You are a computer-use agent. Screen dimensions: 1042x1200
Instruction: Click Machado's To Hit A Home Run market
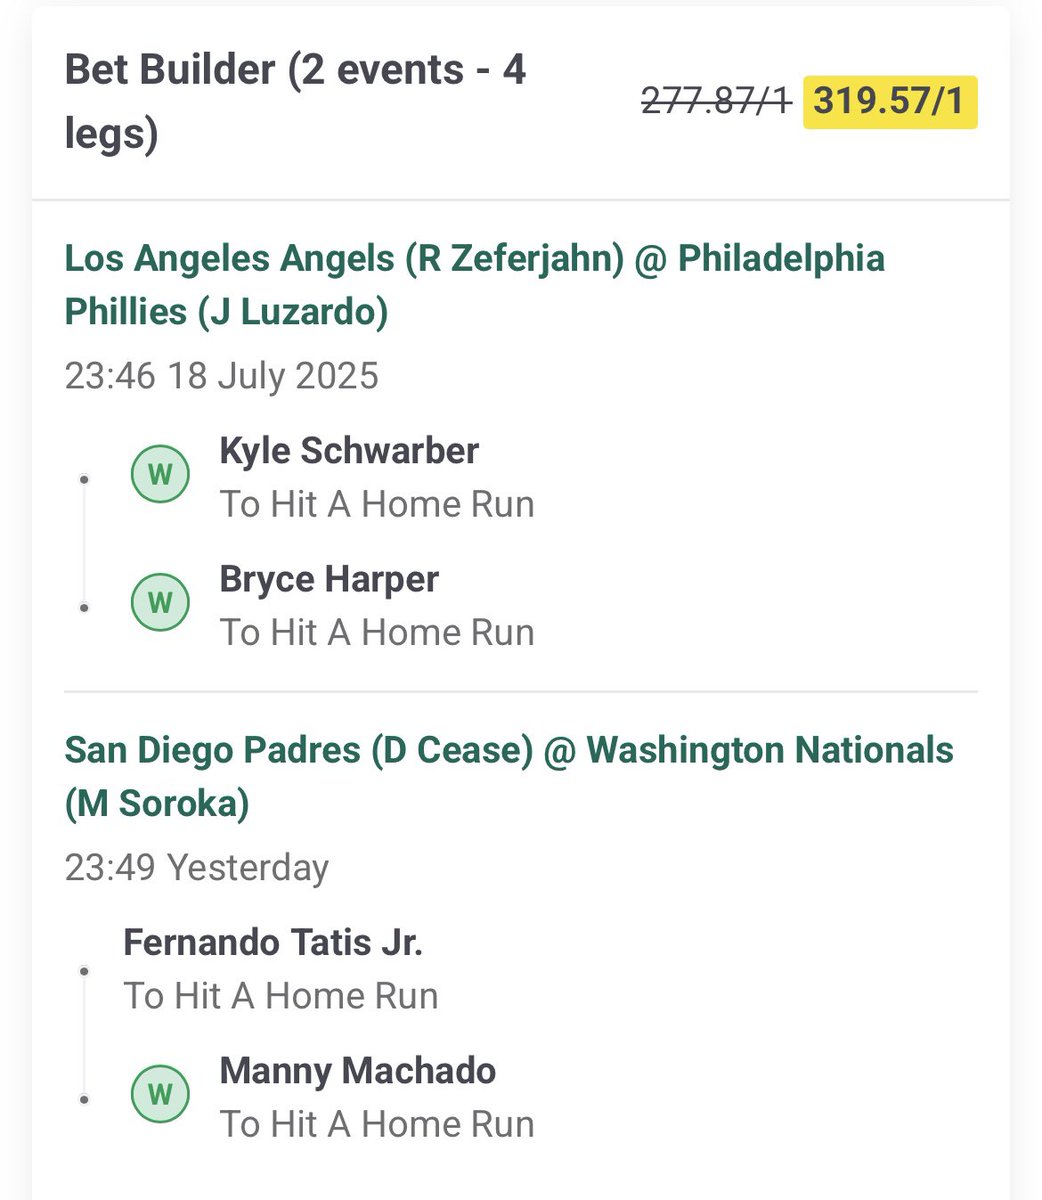(x=377, y=1124)
